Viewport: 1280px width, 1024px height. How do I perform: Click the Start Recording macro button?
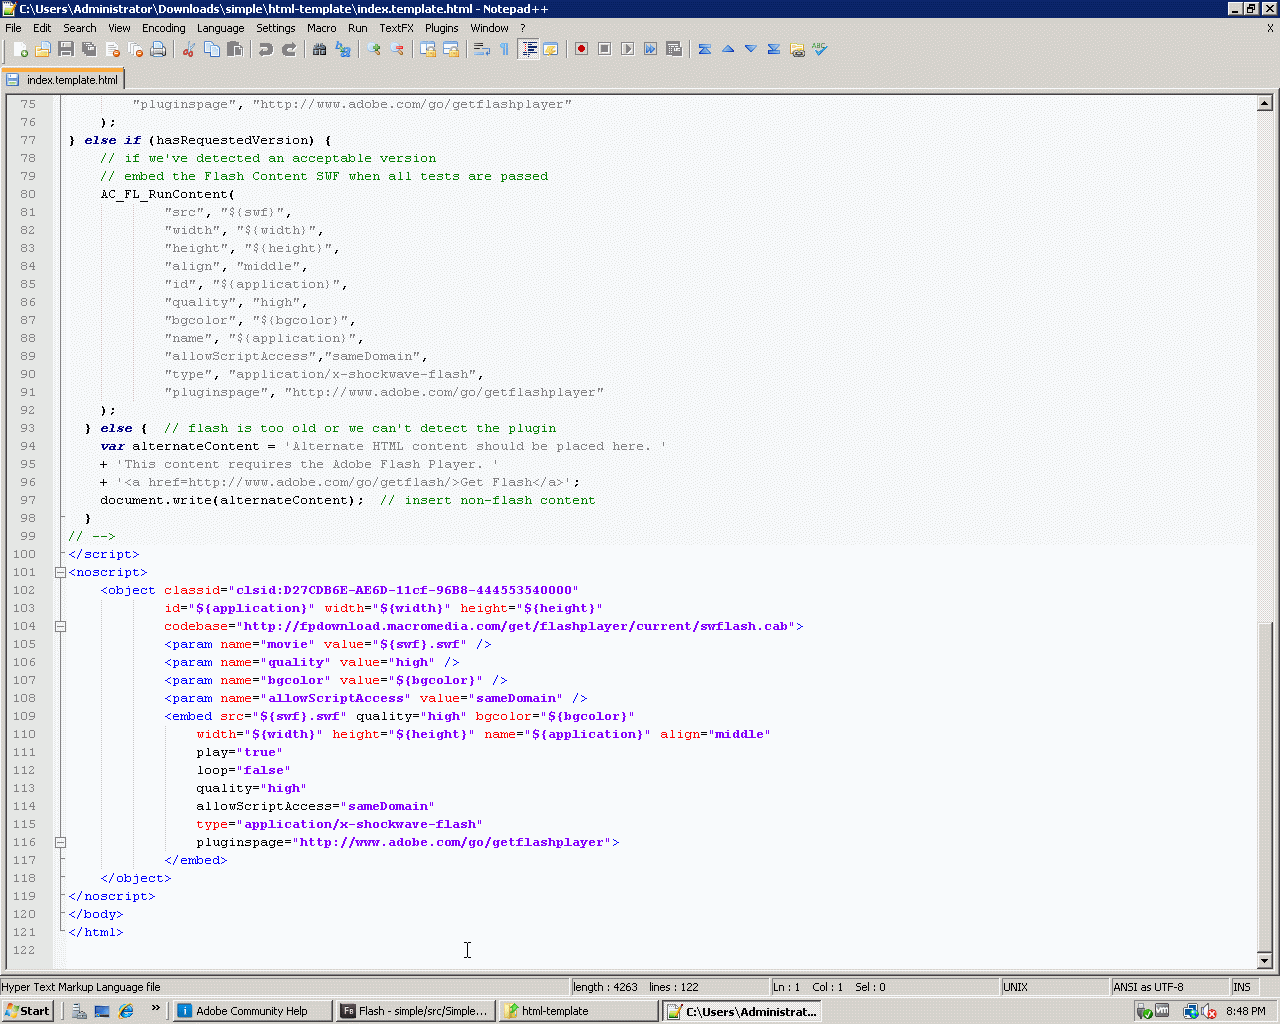(581, 49)
